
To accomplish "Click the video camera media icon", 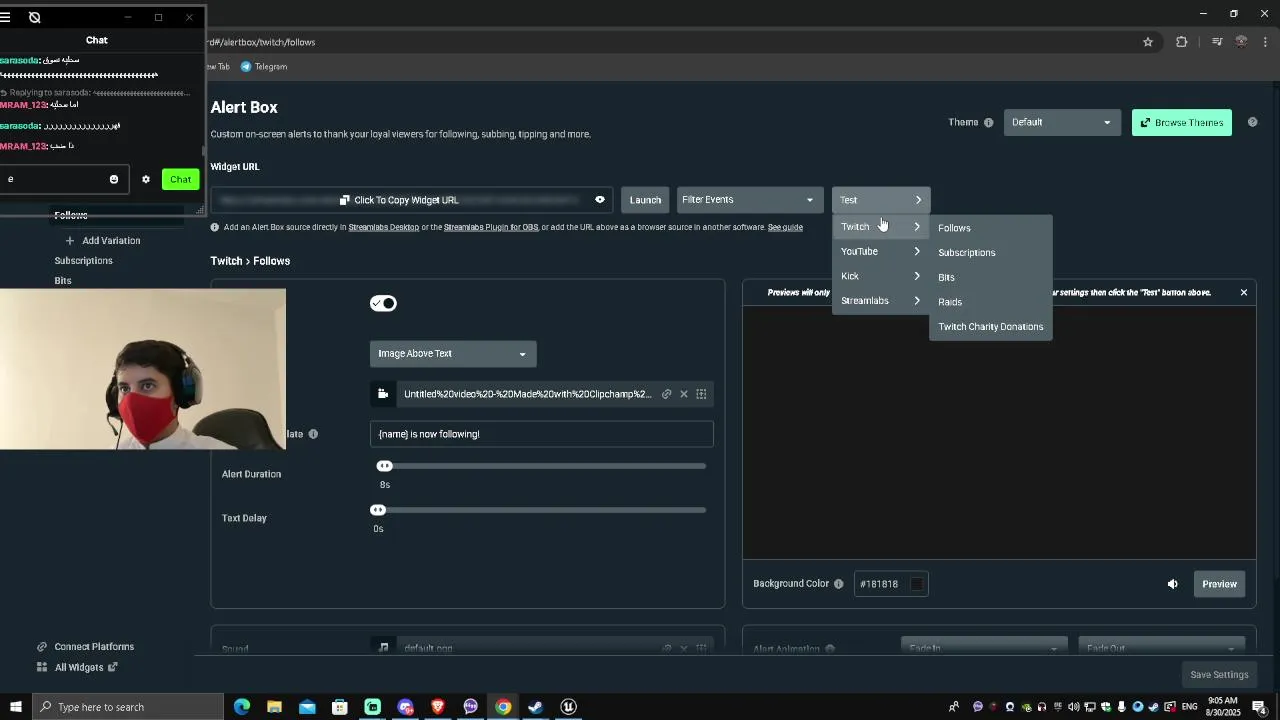I will [383, 394].
